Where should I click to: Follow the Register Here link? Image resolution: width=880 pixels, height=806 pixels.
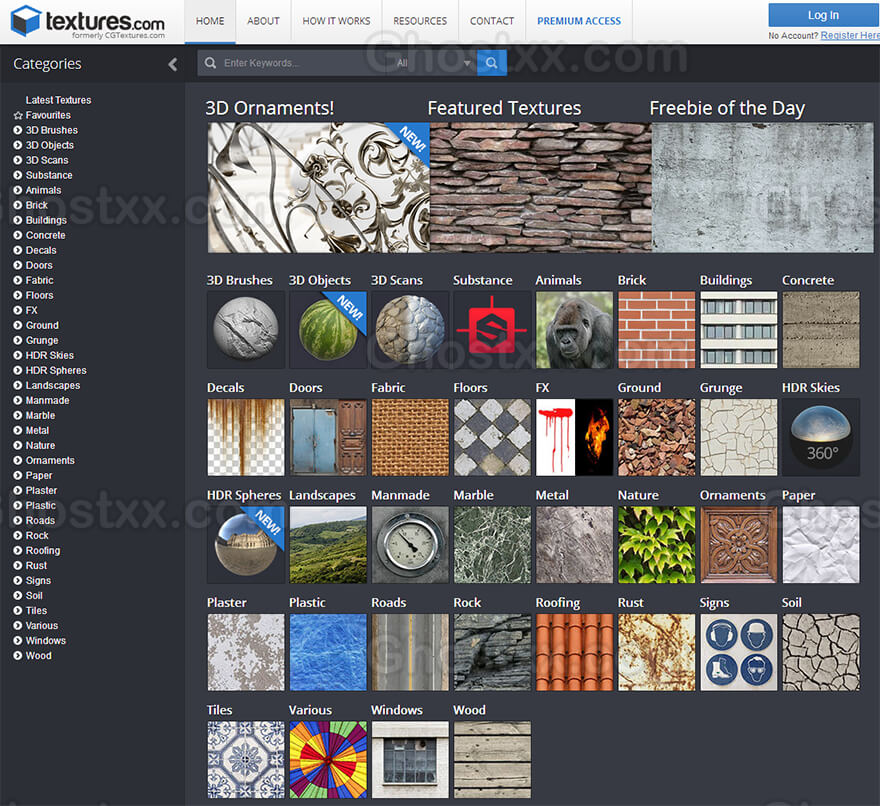[x=849, y=35]
